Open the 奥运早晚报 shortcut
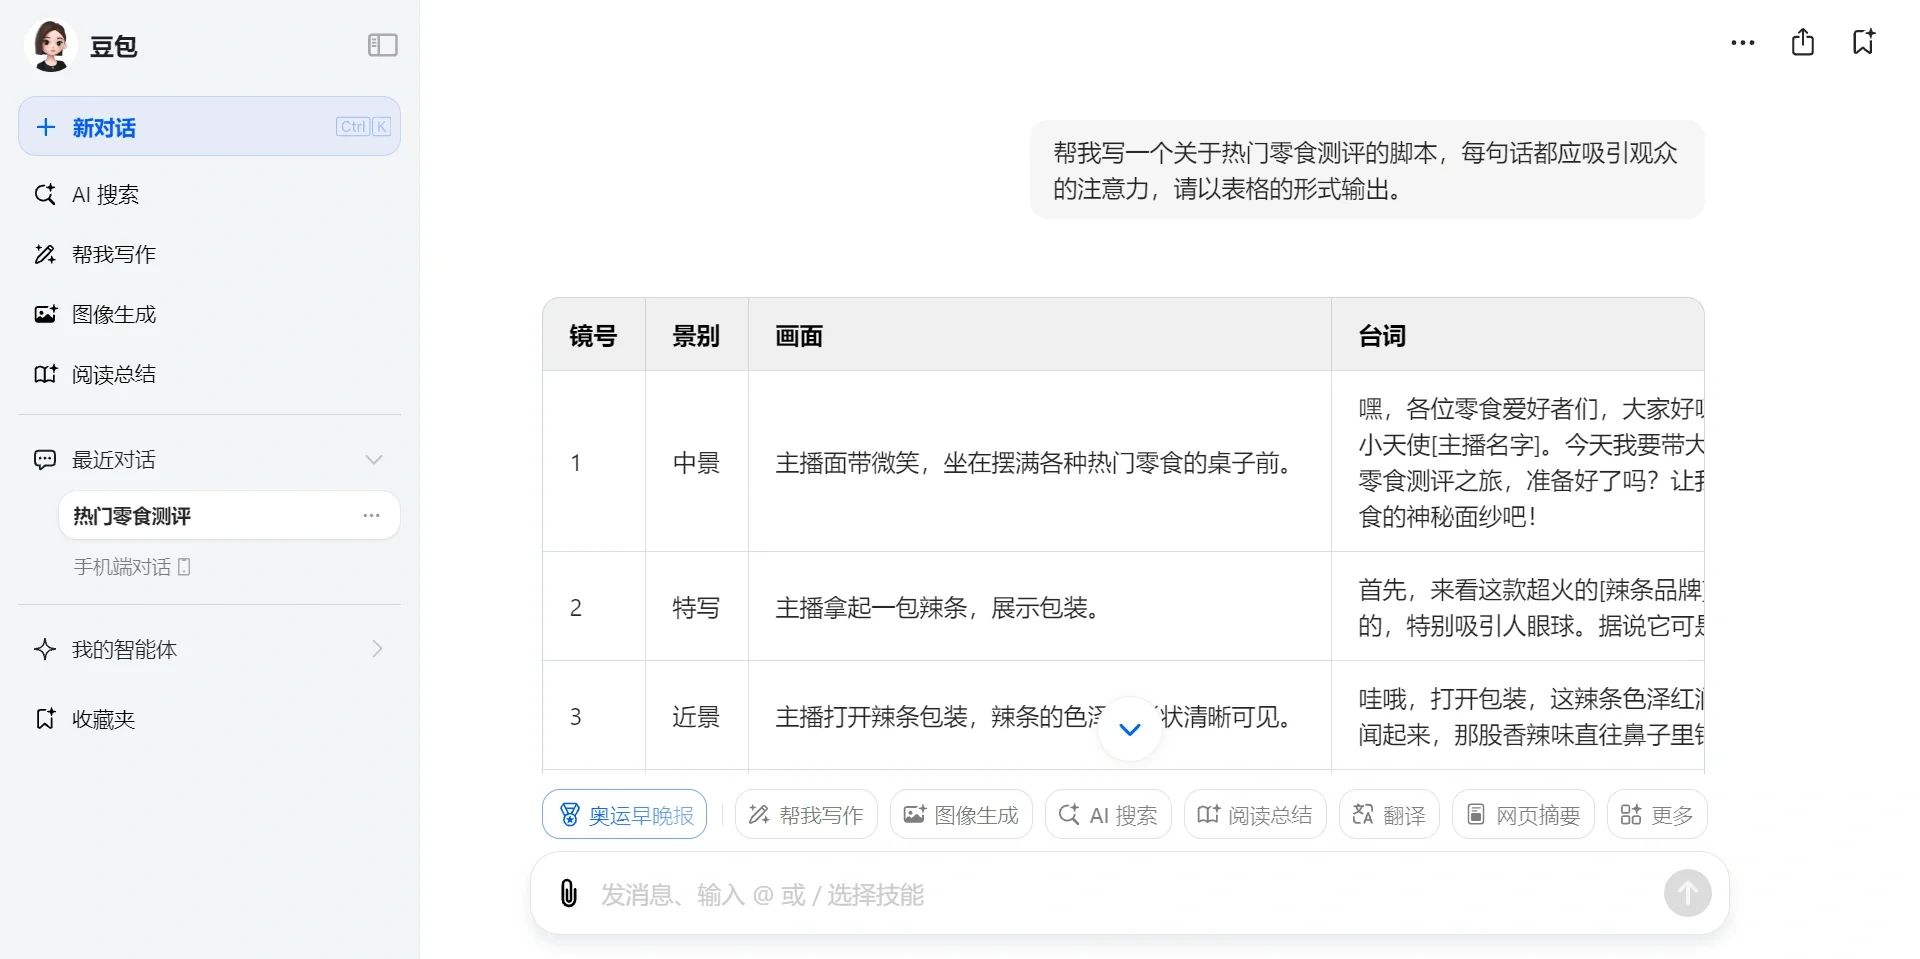The height and width of the screenshot is (959, 1920). 623,814
